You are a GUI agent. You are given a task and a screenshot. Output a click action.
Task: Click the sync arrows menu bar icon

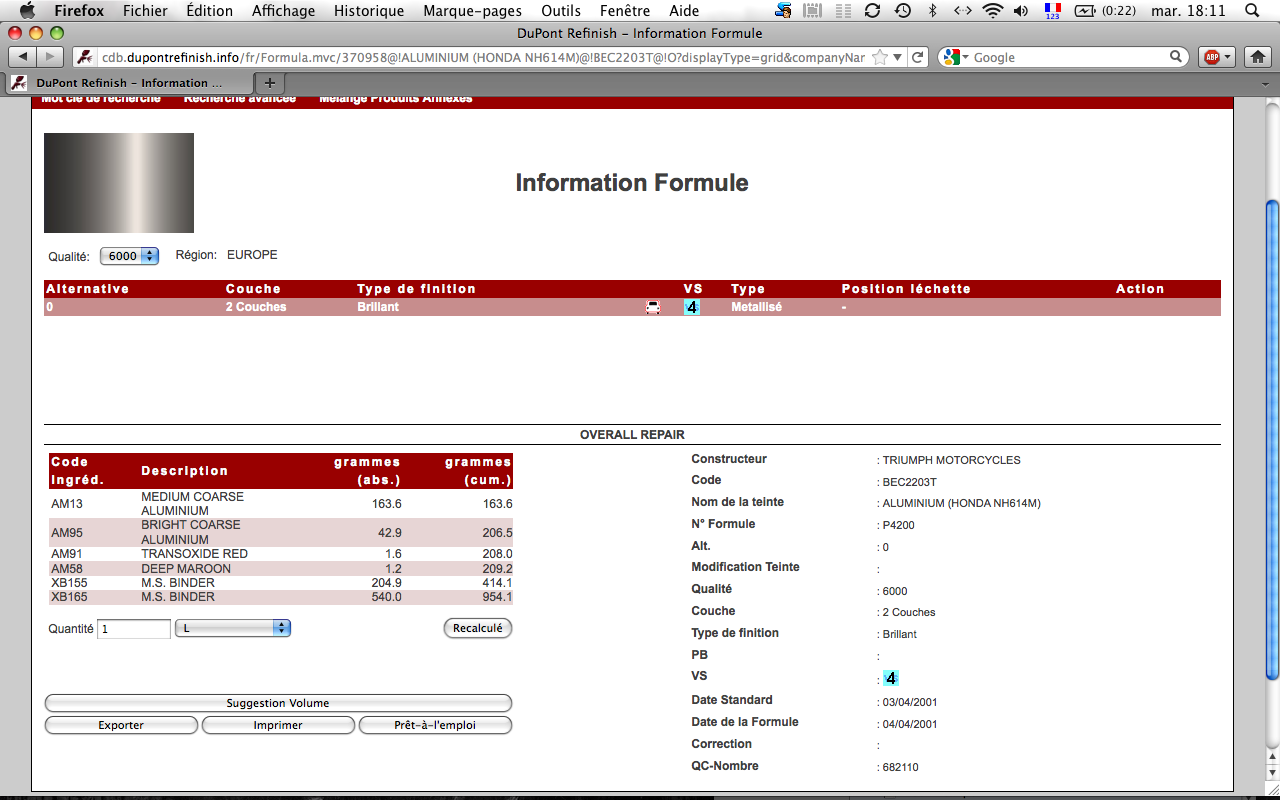pyautogui.click(x=872, y=11)
